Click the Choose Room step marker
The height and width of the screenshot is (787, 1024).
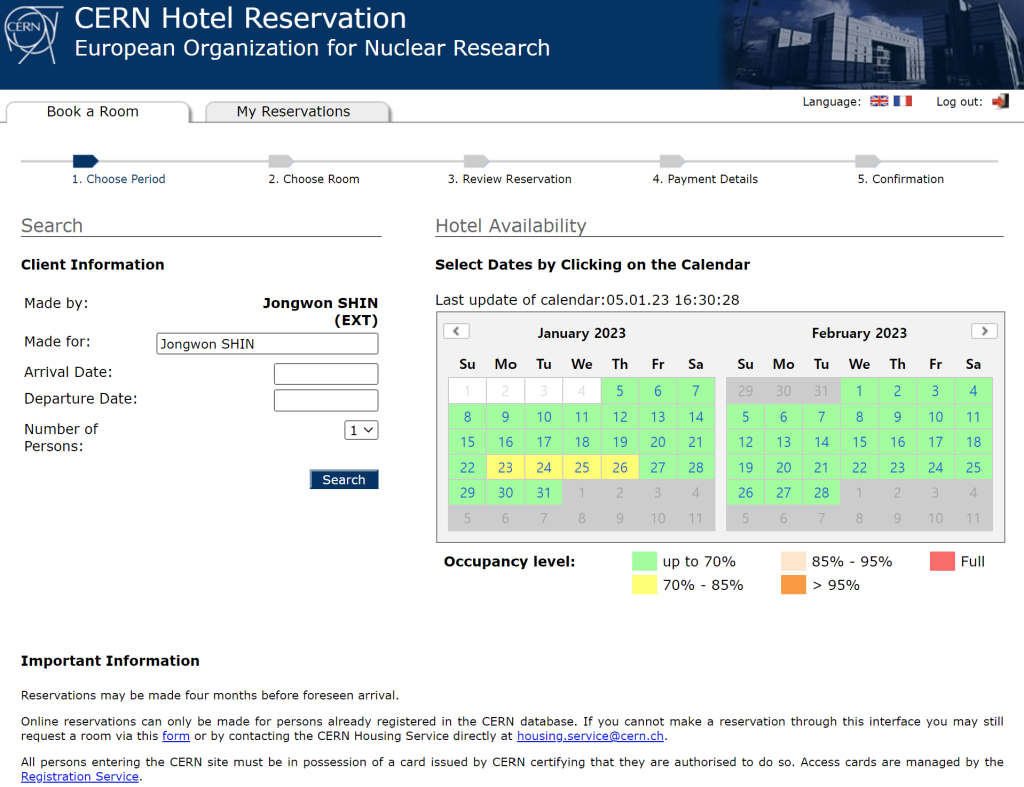281,161
